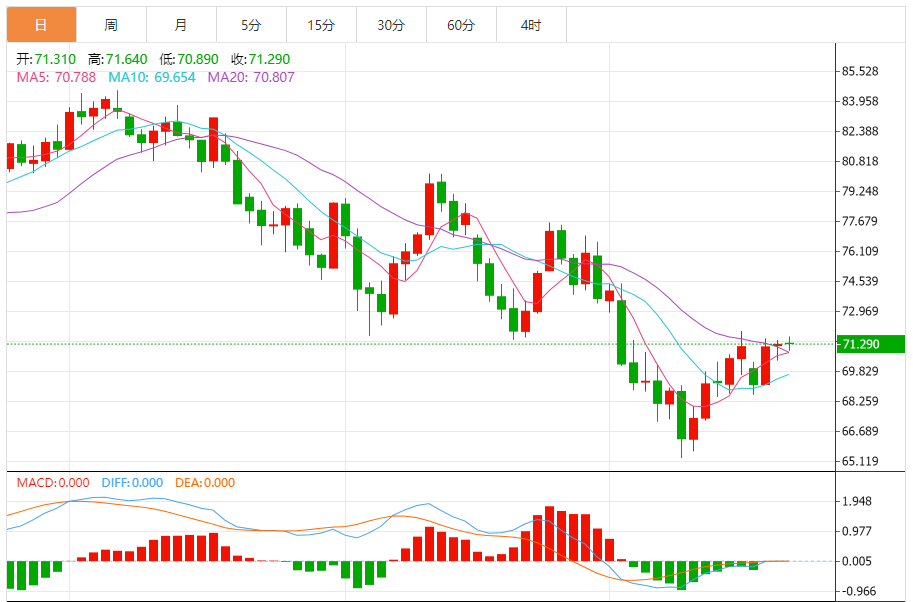Viewport: 913px width, 602px height.
Task: Click the latest green cross candlestick
Action: click(790, 344)
